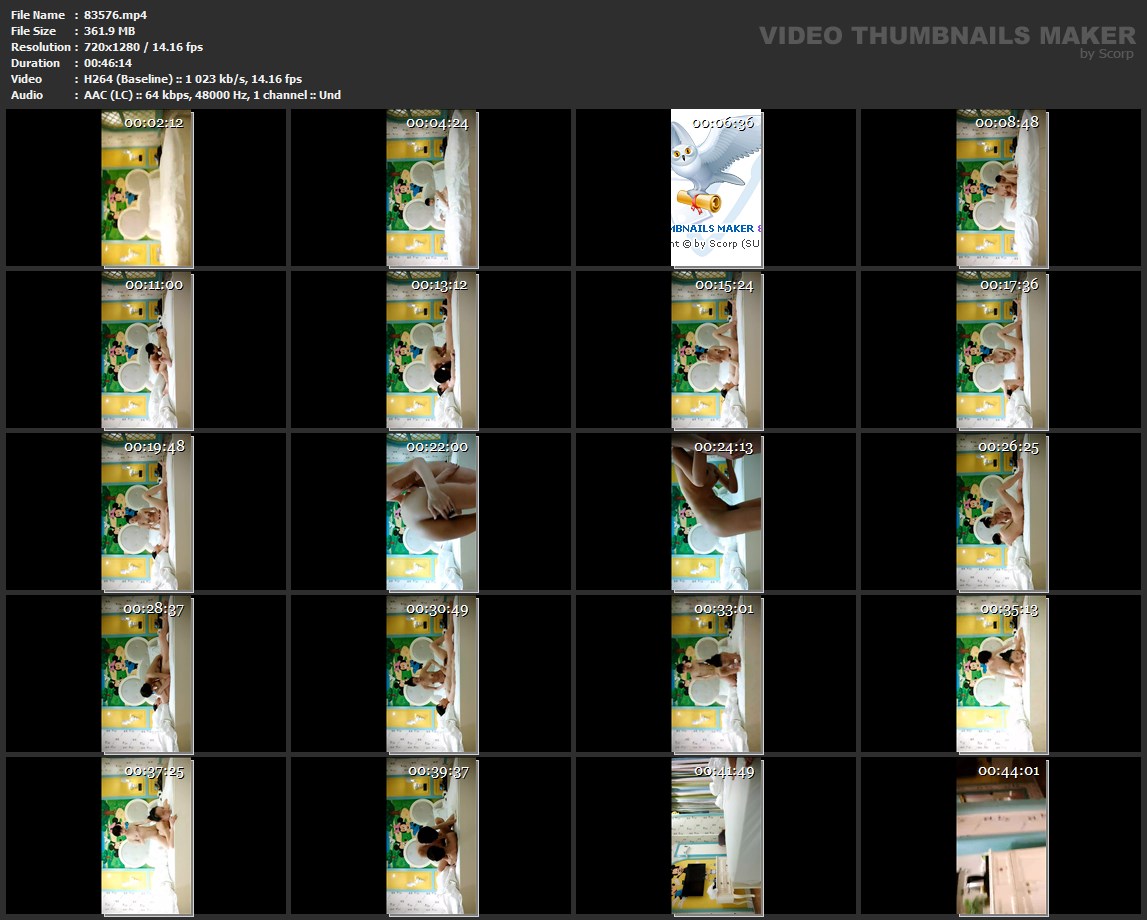Open the owl logo frame at 00:06:36
1147x920 pixels.
click(x=716, y=188)
